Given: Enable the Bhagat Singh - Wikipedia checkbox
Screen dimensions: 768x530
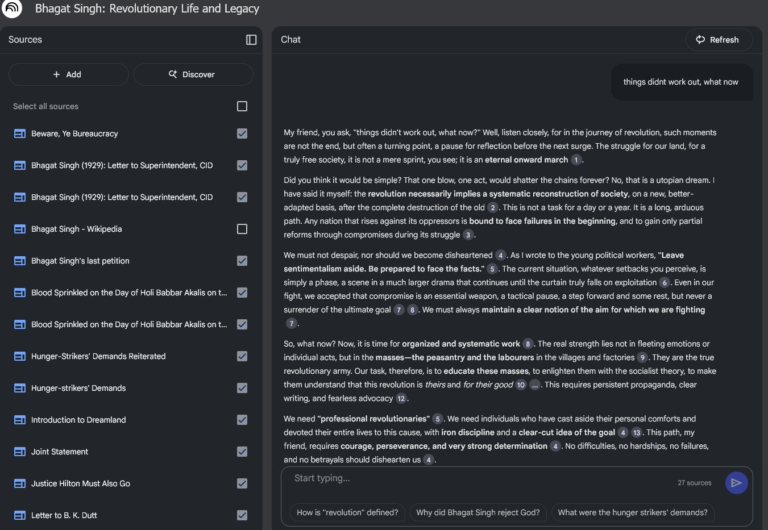Looking at the screenshot, I should click(242, 229).
